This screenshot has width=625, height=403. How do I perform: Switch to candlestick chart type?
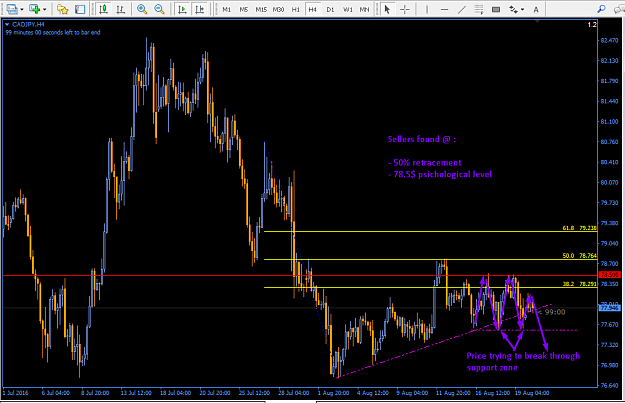click(104, 9)
